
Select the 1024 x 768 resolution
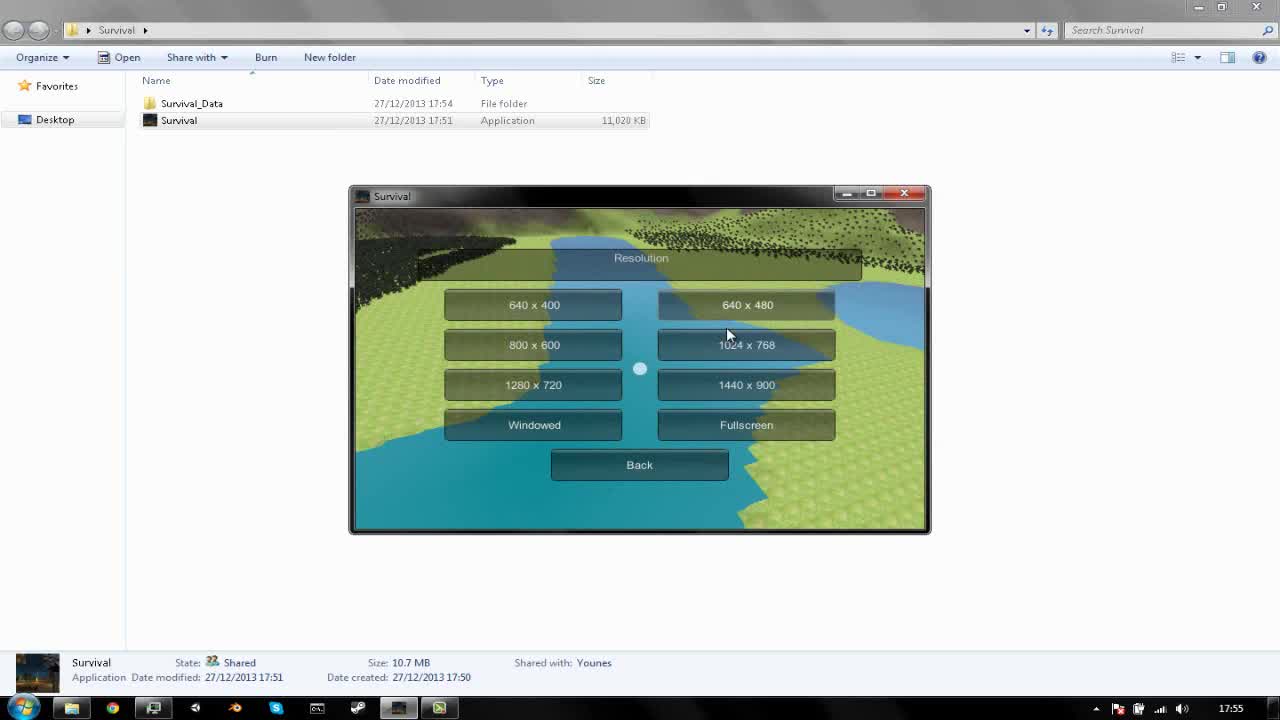point(746,345)
